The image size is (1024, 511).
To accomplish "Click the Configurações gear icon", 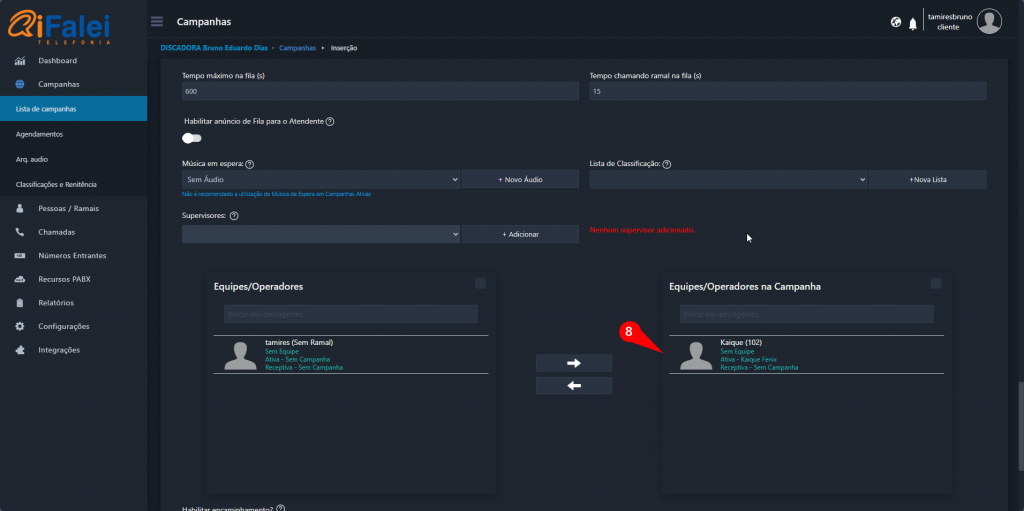I will click(20, 326).
